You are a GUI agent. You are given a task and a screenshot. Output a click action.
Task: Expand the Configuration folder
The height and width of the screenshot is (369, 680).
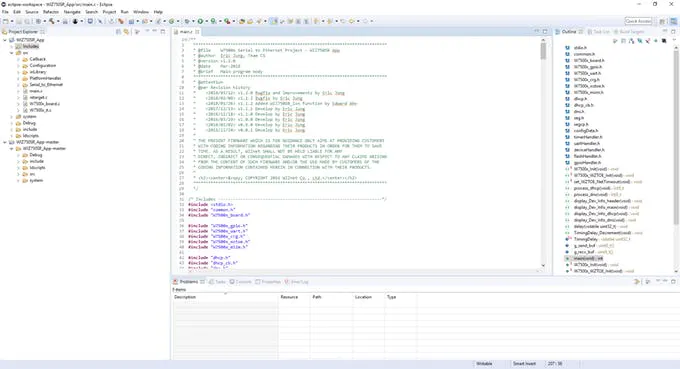pyautogui.click(x=18, y=65)
